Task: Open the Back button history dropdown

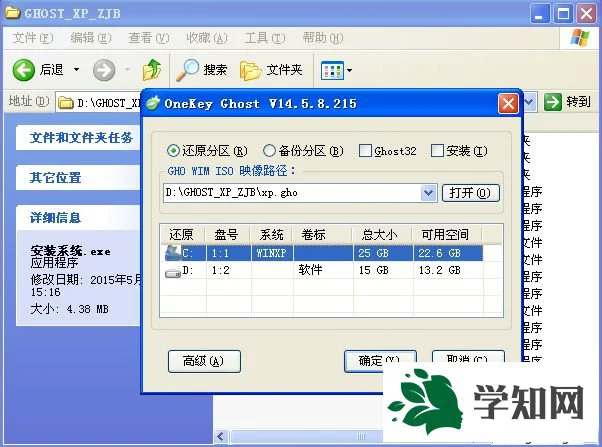Action: [76, 70]
